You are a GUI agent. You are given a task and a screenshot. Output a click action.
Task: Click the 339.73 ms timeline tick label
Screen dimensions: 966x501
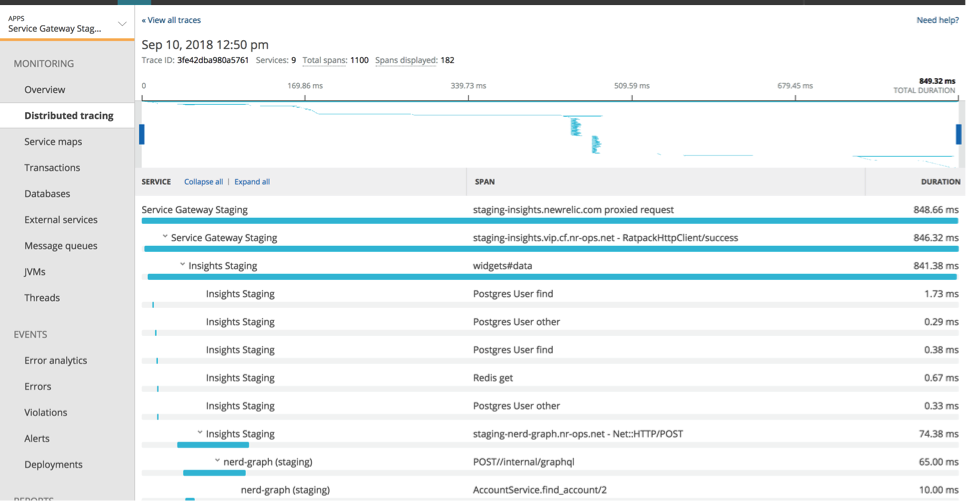tap(468, 86)
